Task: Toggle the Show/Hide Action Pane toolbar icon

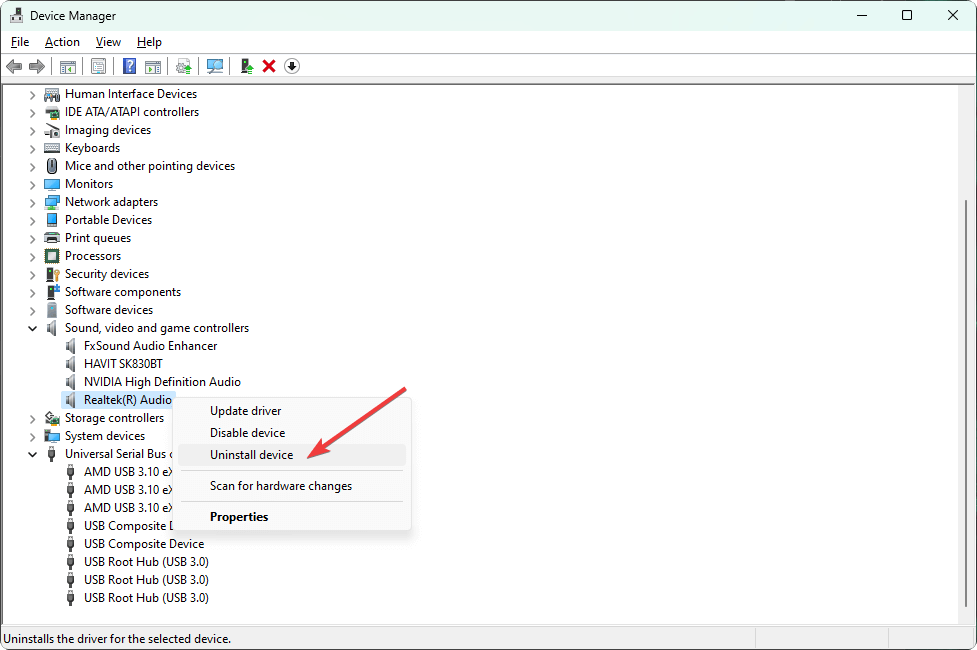Action: (153, 66)
